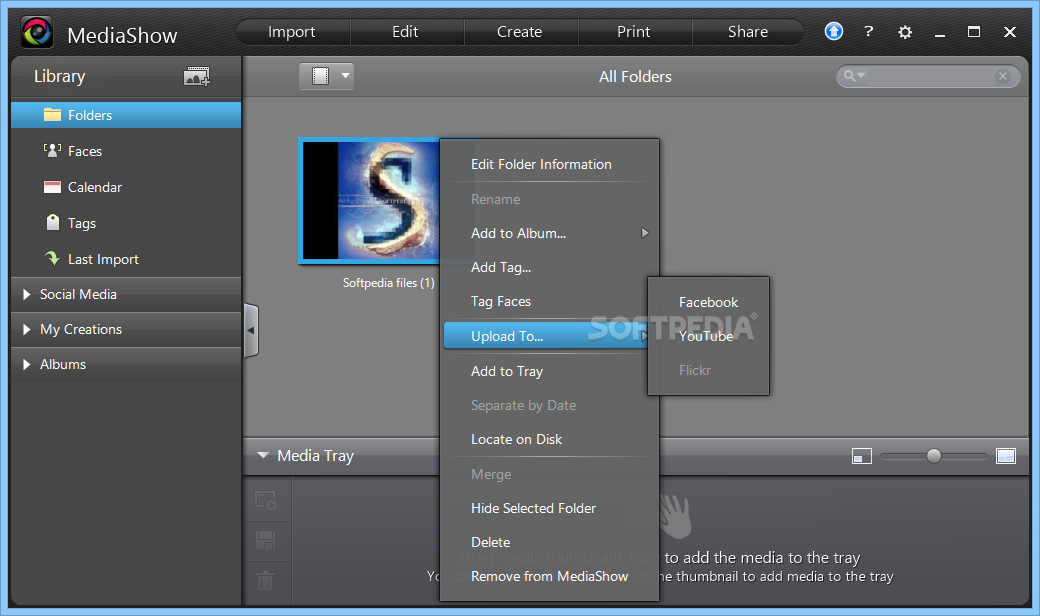This screenshot has height=616, width=1040.
Task: Click the small thumbnail size icon
Action: point(862,456)
